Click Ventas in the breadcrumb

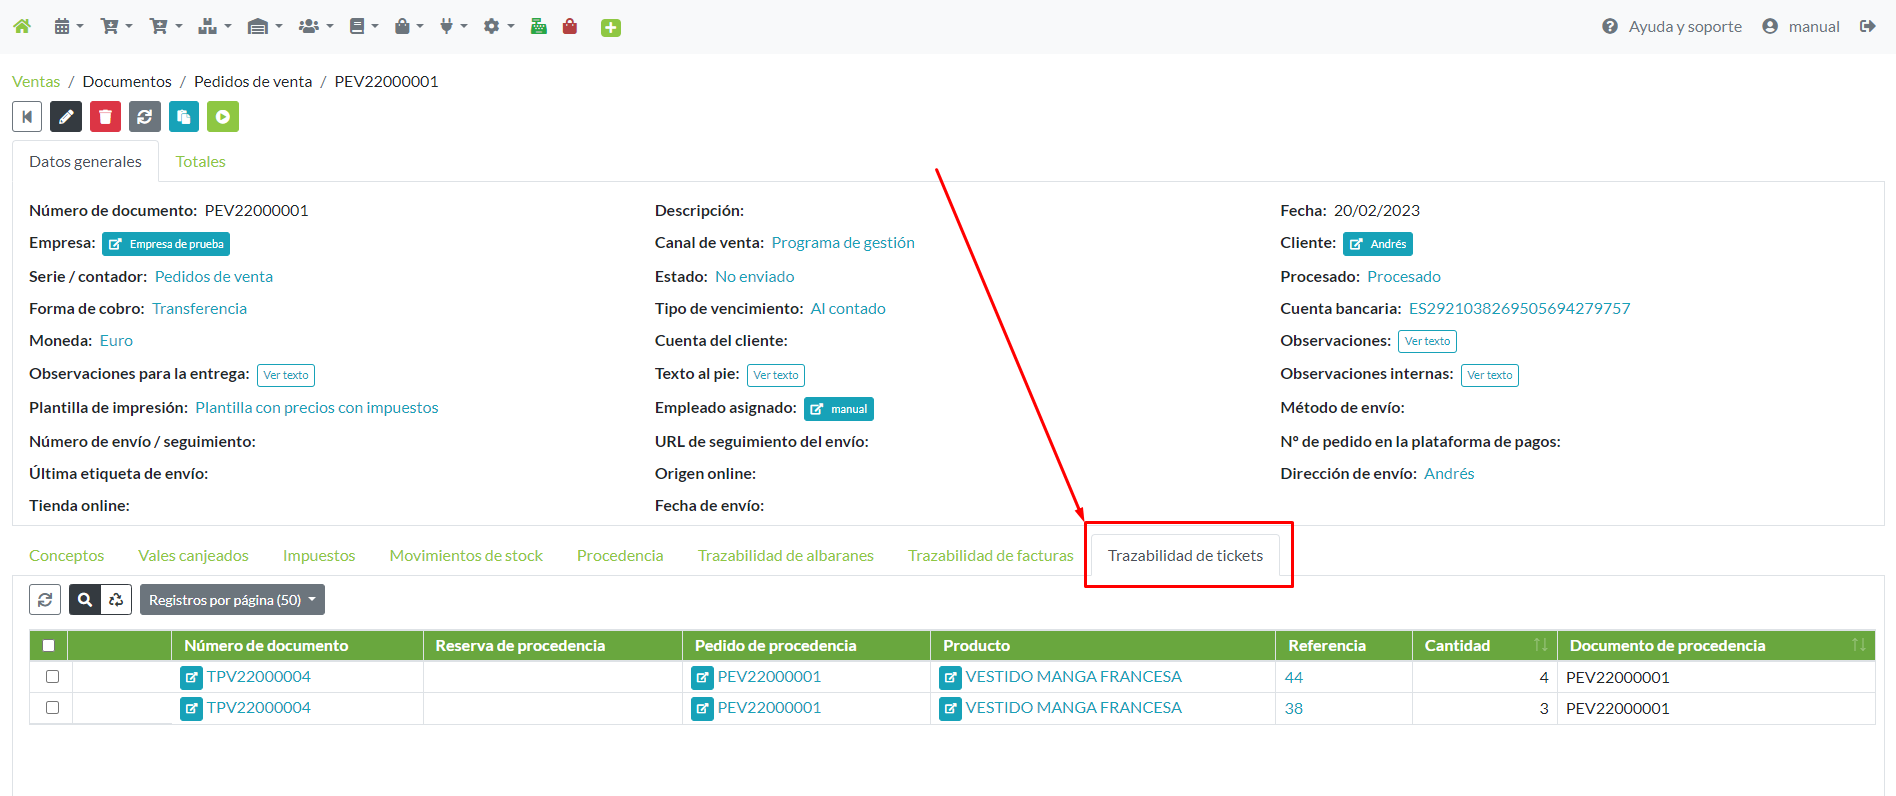click(x=36, y=82)
